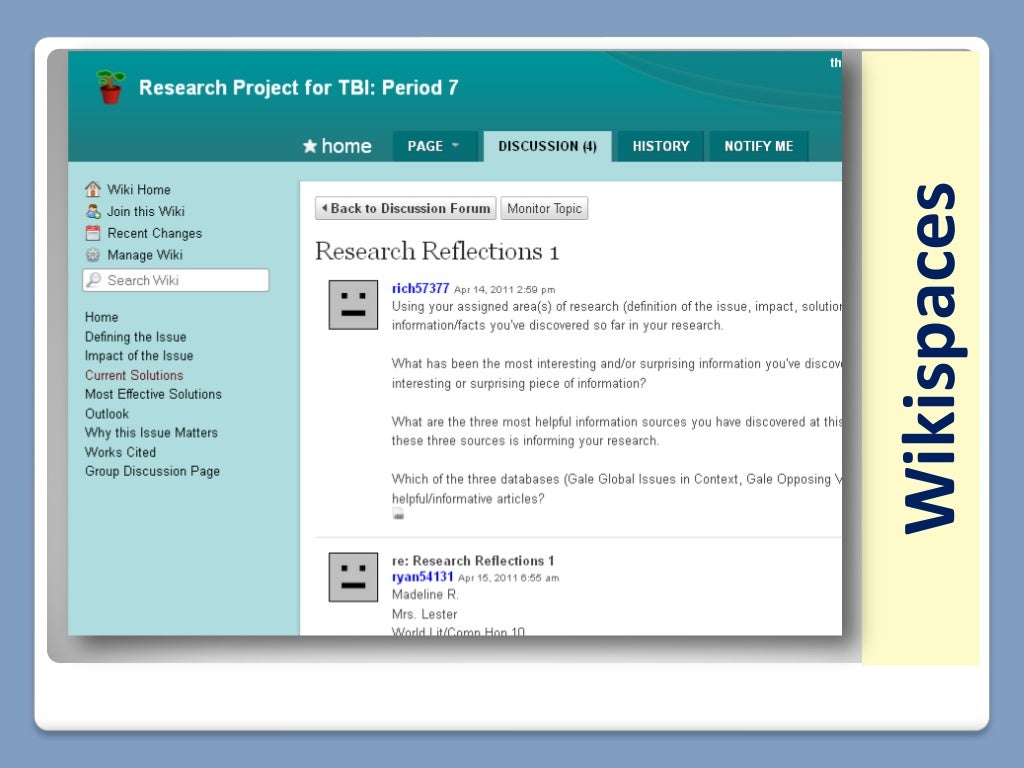Viewport: 1024px width, 768px height.
Task: Click Back to Discussion Forum button
Action: (x=406, y=208)
